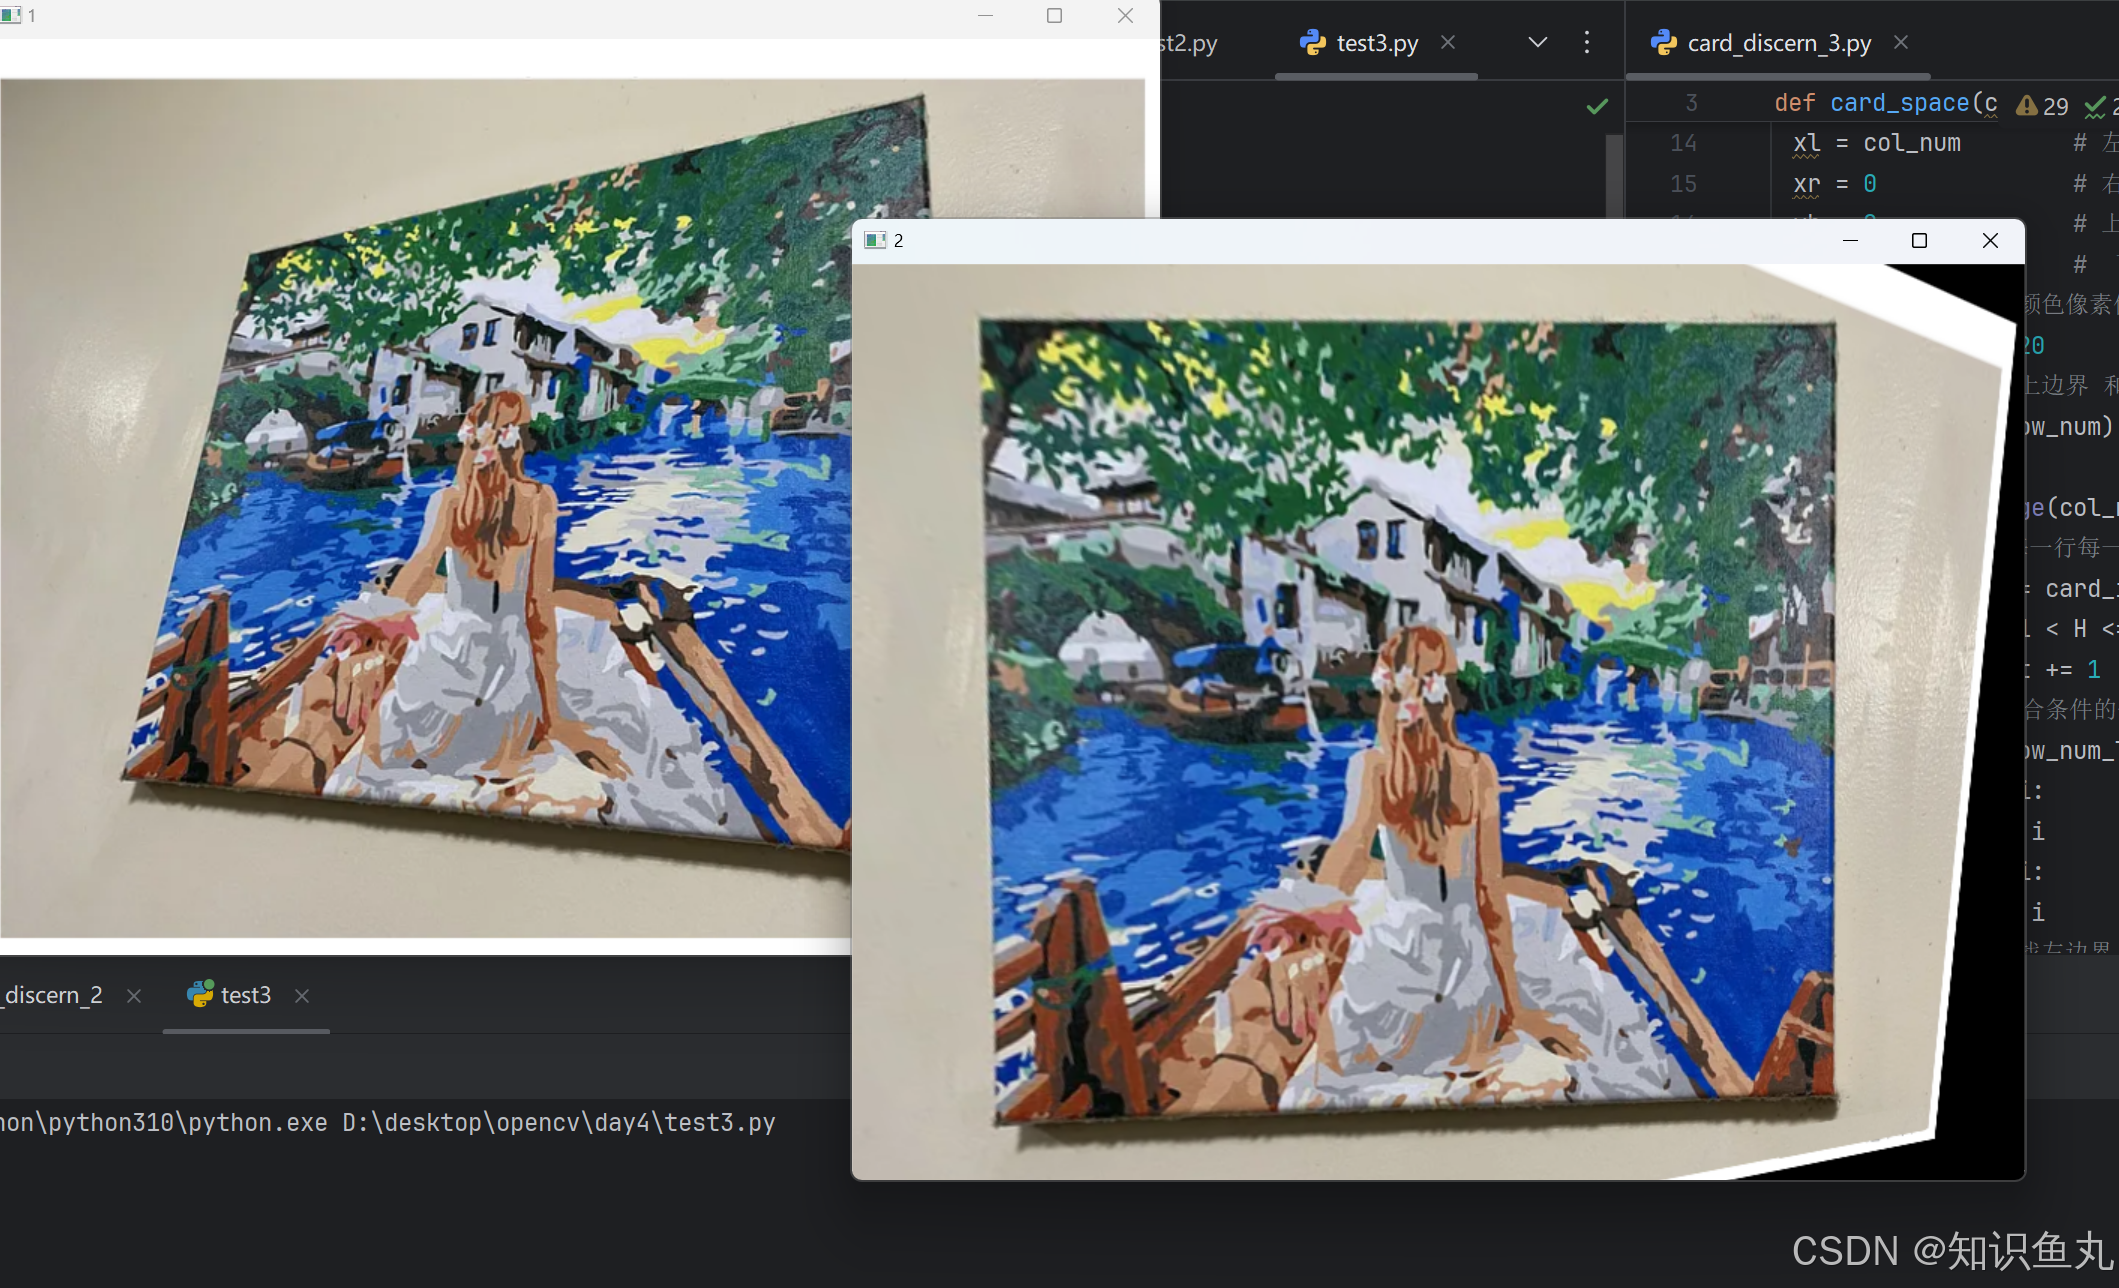This screenshot has width=2119, height=1288.
Task: Click line number 15 in the gutter
Action: [x=1683, y=184]
